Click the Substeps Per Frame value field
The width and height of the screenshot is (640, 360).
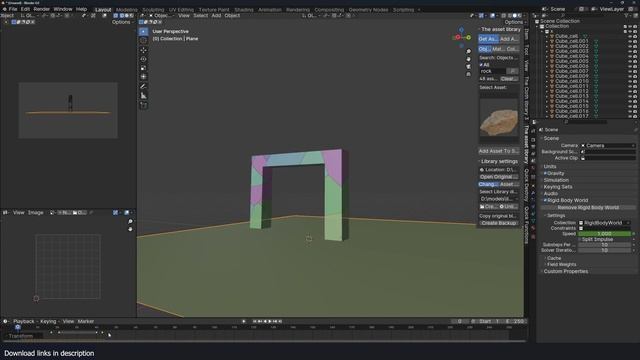604,245
